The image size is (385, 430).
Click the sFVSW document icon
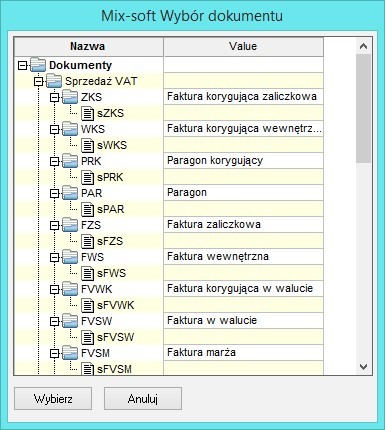click(x=88, y=337)
